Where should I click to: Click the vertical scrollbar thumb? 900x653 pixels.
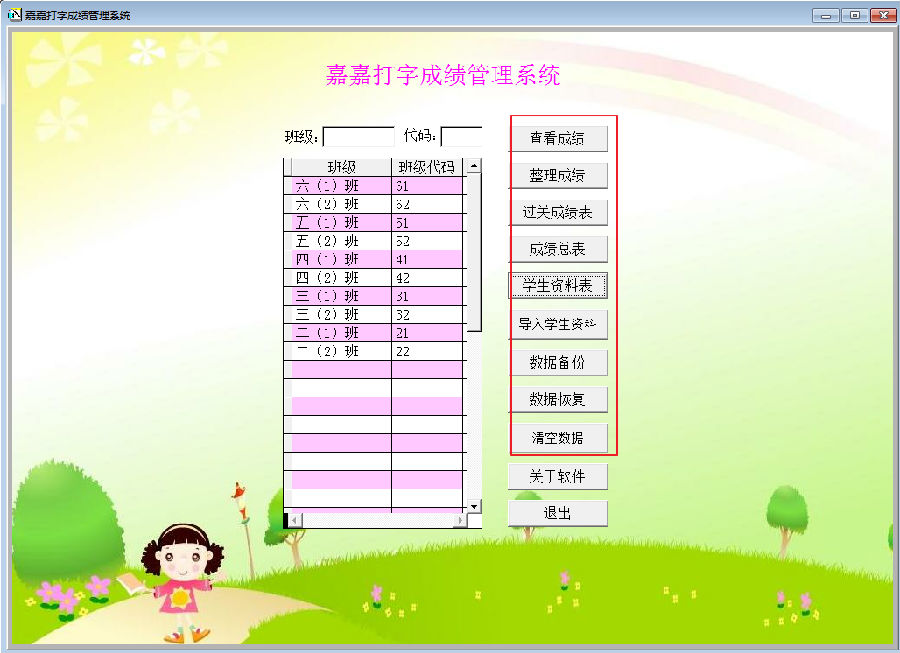pyautogui.click(x=474, y=252)
